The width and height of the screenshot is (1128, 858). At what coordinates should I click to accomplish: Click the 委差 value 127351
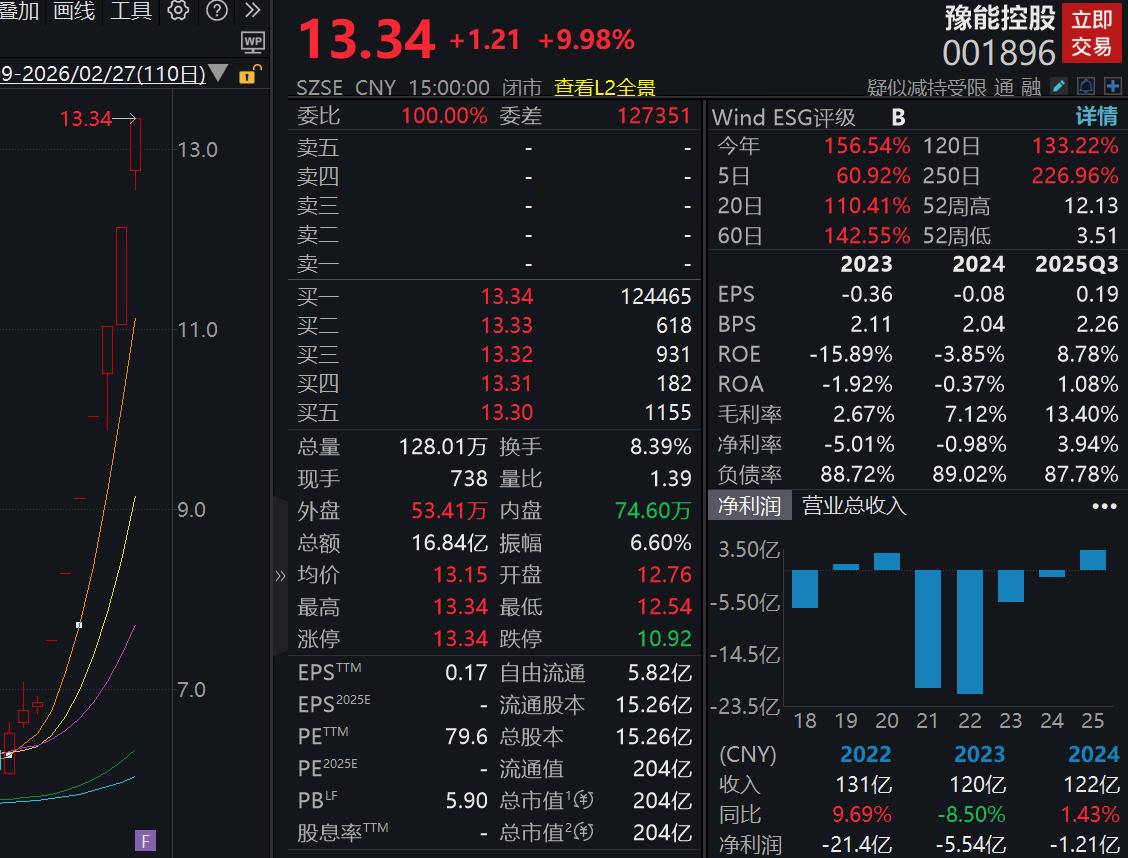pos(653,116)
